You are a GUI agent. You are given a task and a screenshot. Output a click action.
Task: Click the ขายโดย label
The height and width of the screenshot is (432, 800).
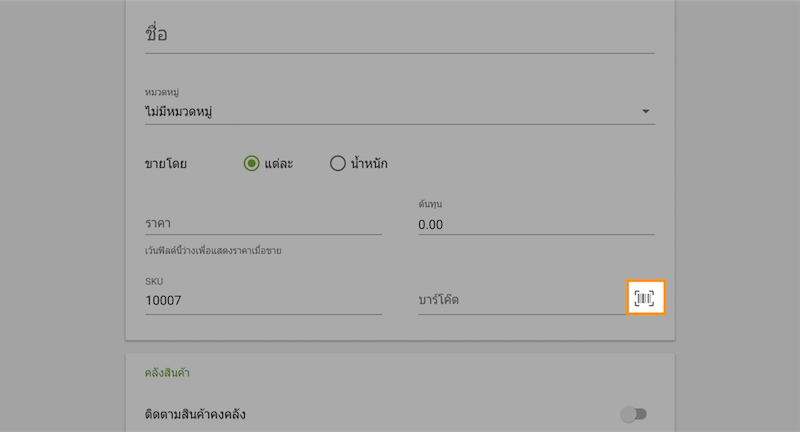[x=166, y=164]
